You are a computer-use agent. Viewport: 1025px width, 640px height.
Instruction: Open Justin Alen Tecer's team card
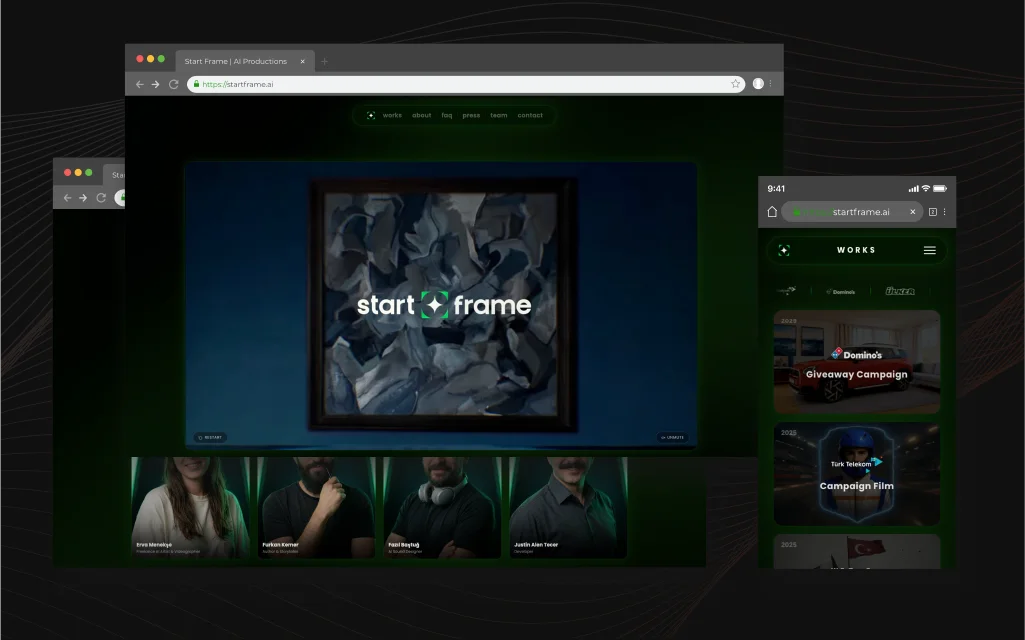(568, 507)
